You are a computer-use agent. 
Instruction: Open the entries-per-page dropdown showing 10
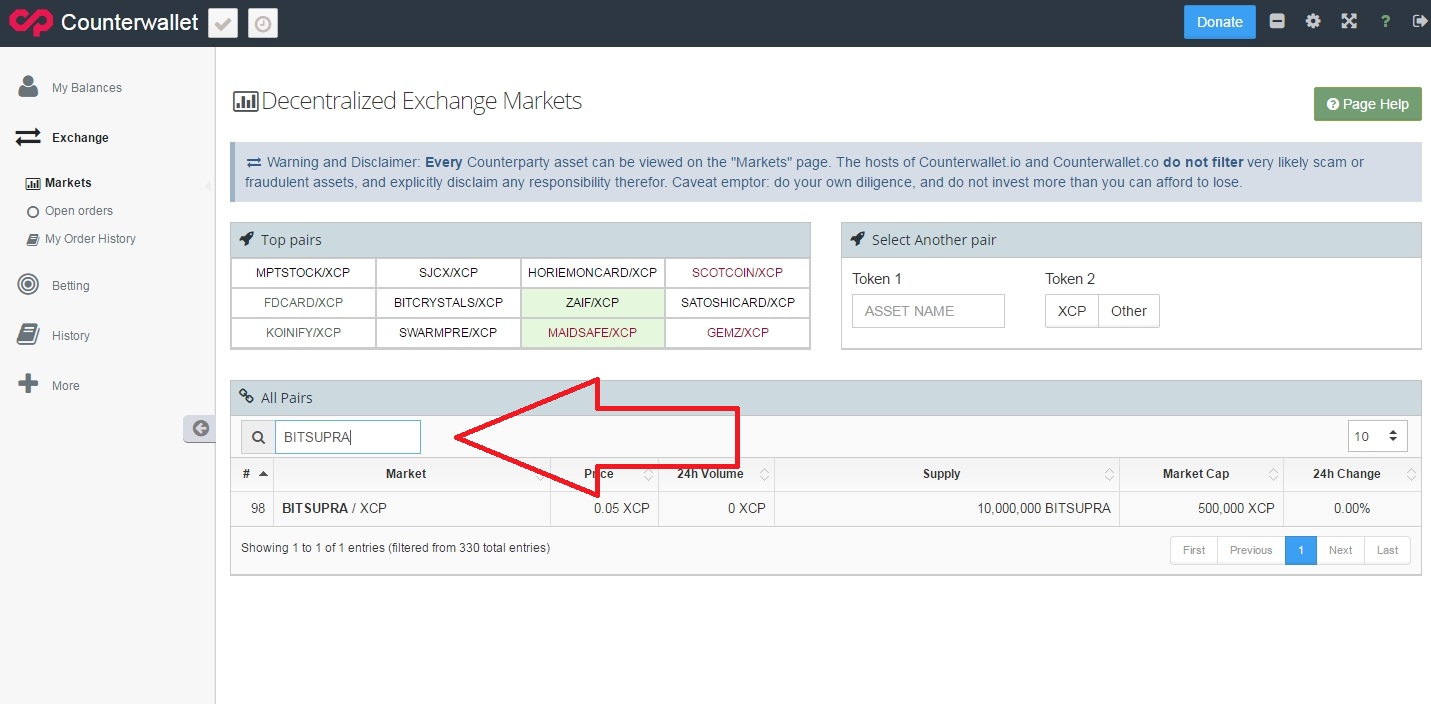pyautogui.click(x=1378, y=436)
